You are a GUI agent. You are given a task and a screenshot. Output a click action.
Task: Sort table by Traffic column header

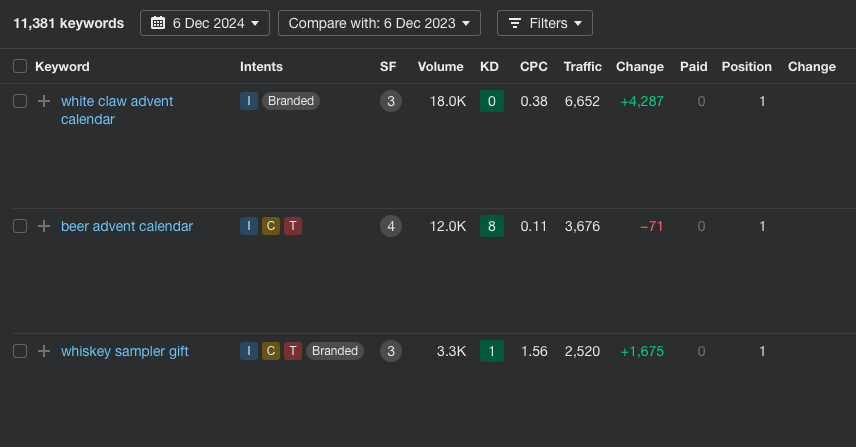(582, 67)
